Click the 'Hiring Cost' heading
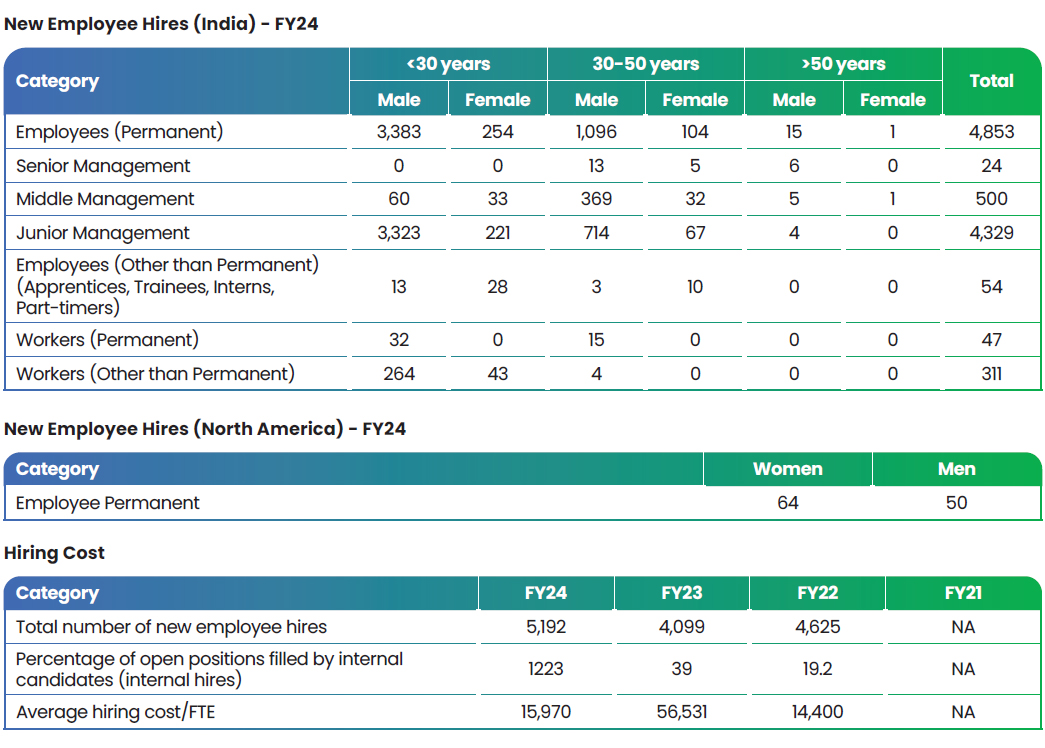The height and width of the screenshot is (748, 1045). point(54,553)
